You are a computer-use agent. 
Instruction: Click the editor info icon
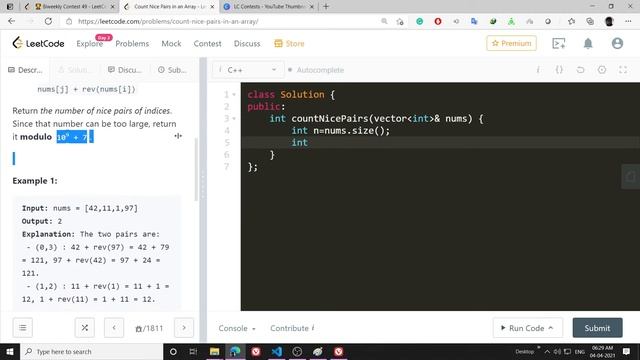pyautogui.click(x=538, y=70)
